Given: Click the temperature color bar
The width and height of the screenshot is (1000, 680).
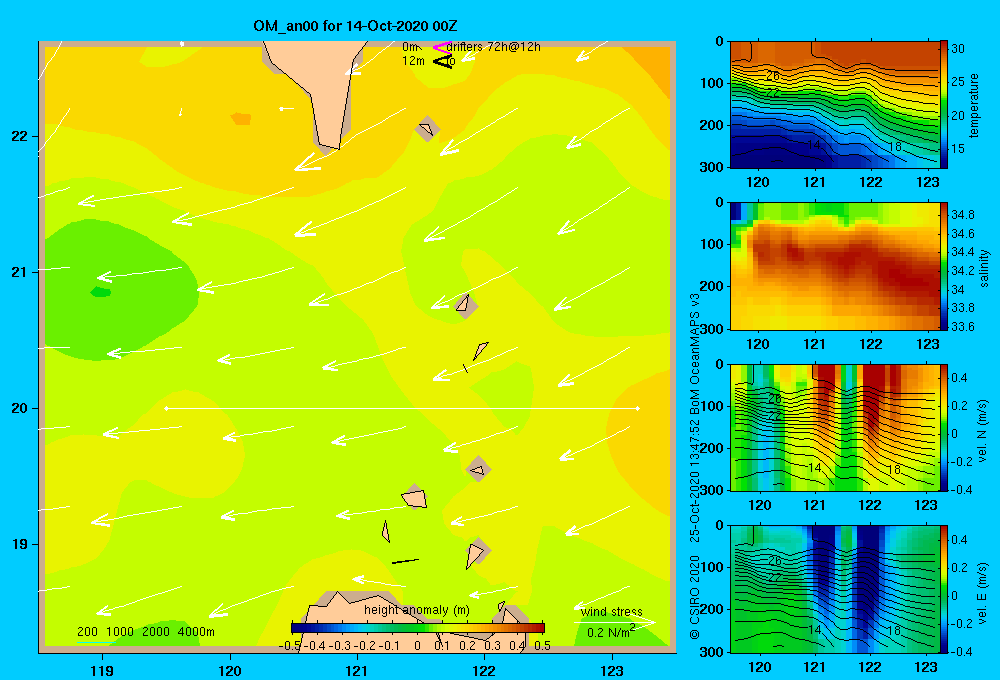Looking at the screenshot, I should 944,105.
